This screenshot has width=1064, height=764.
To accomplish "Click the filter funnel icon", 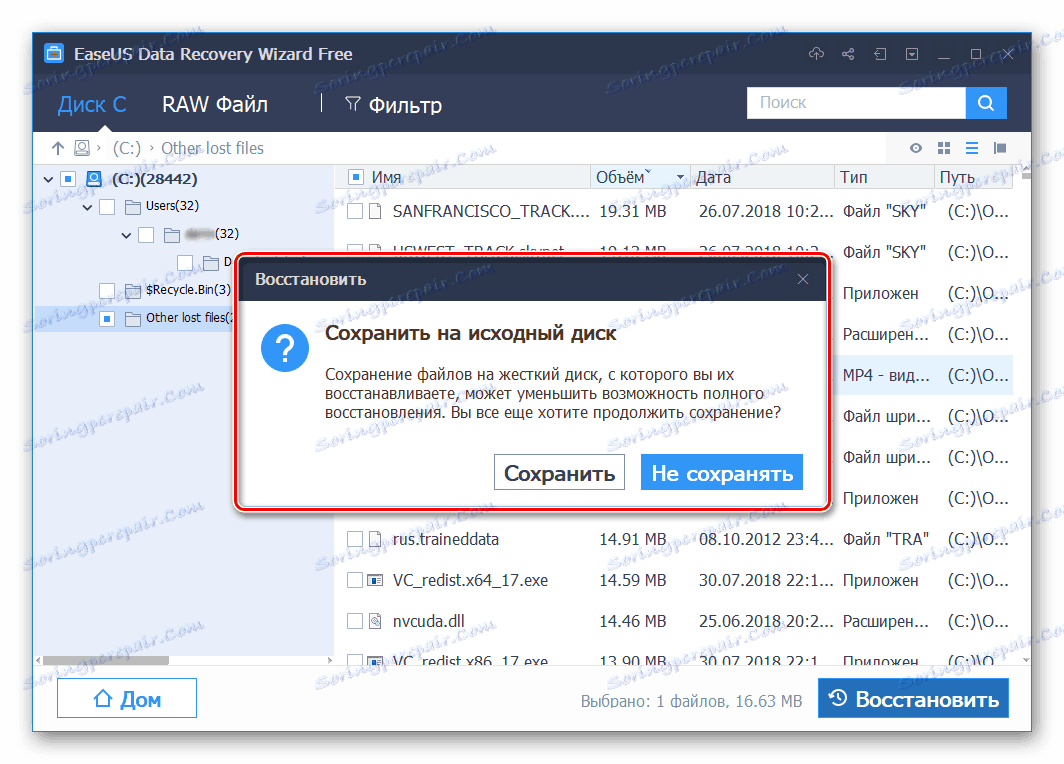I will click(352, 104).
